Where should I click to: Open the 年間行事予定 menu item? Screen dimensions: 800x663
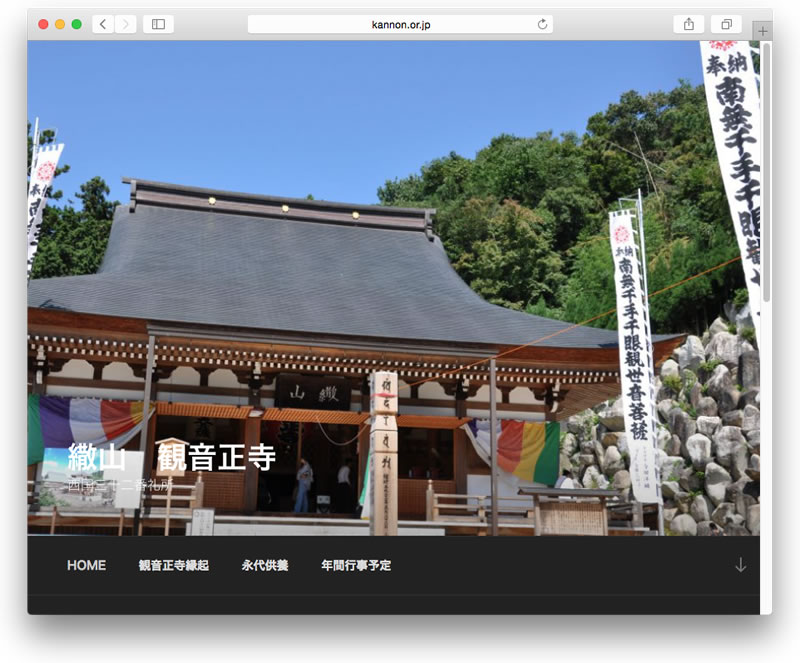(356, 565)
